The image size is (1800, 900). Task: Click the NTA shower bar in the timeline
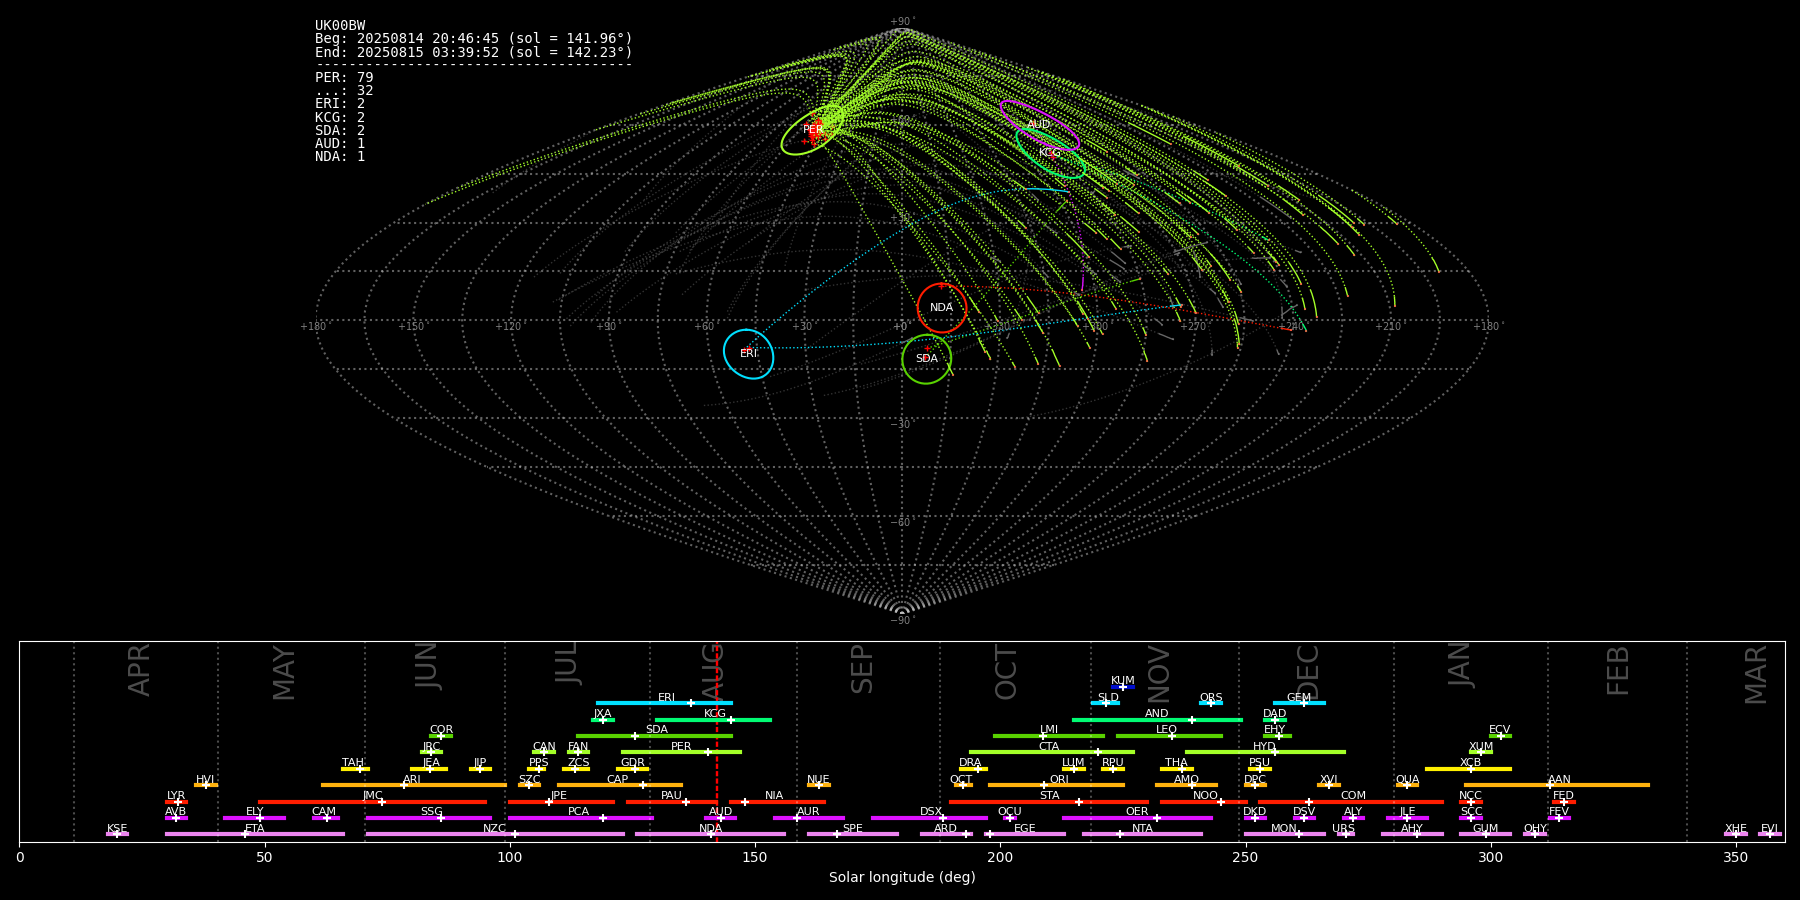[x=1142, y=834]
